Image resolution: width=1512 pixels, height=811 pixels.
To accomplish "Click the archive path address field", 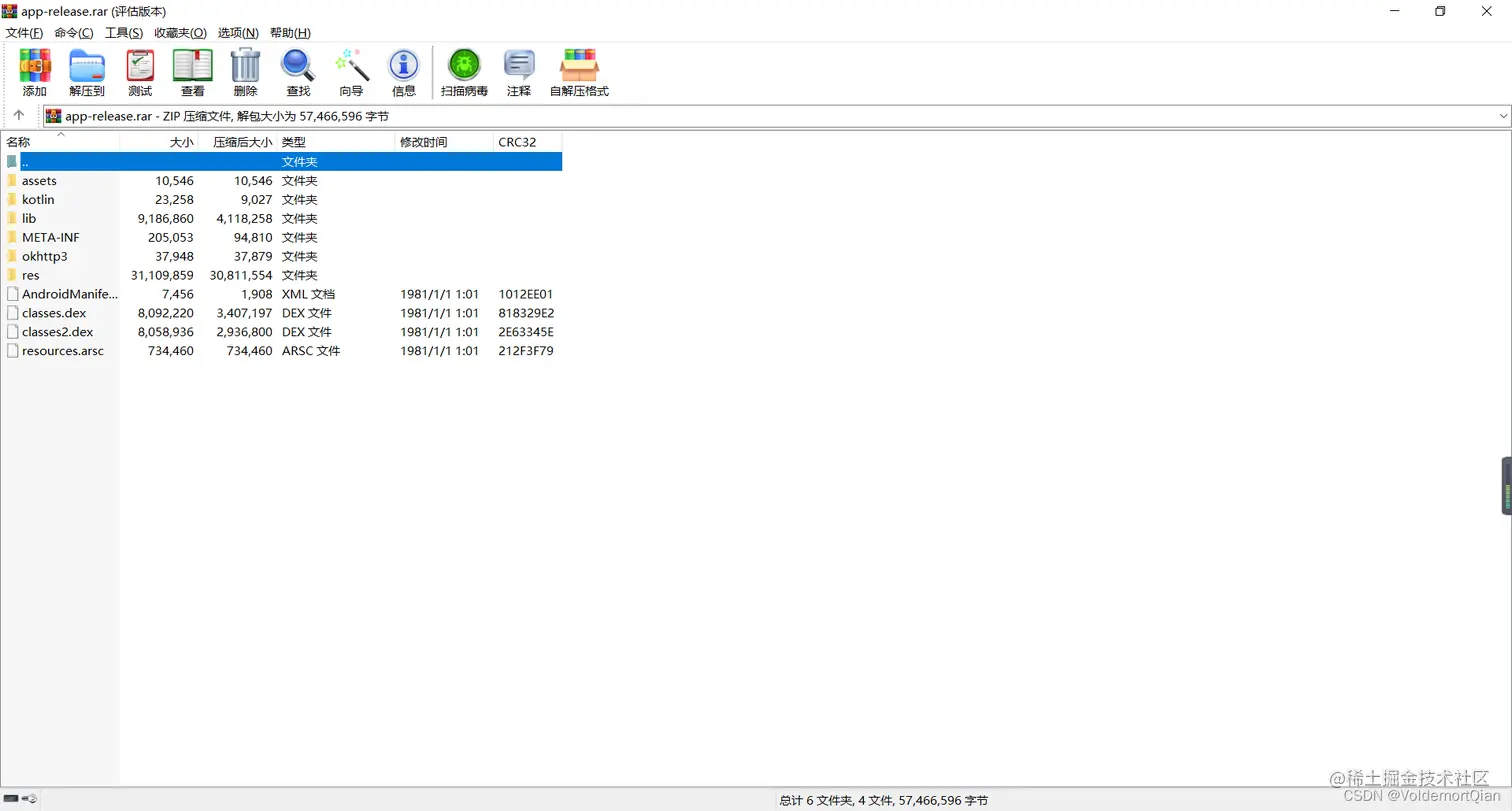I will click(x=776, y=117).
